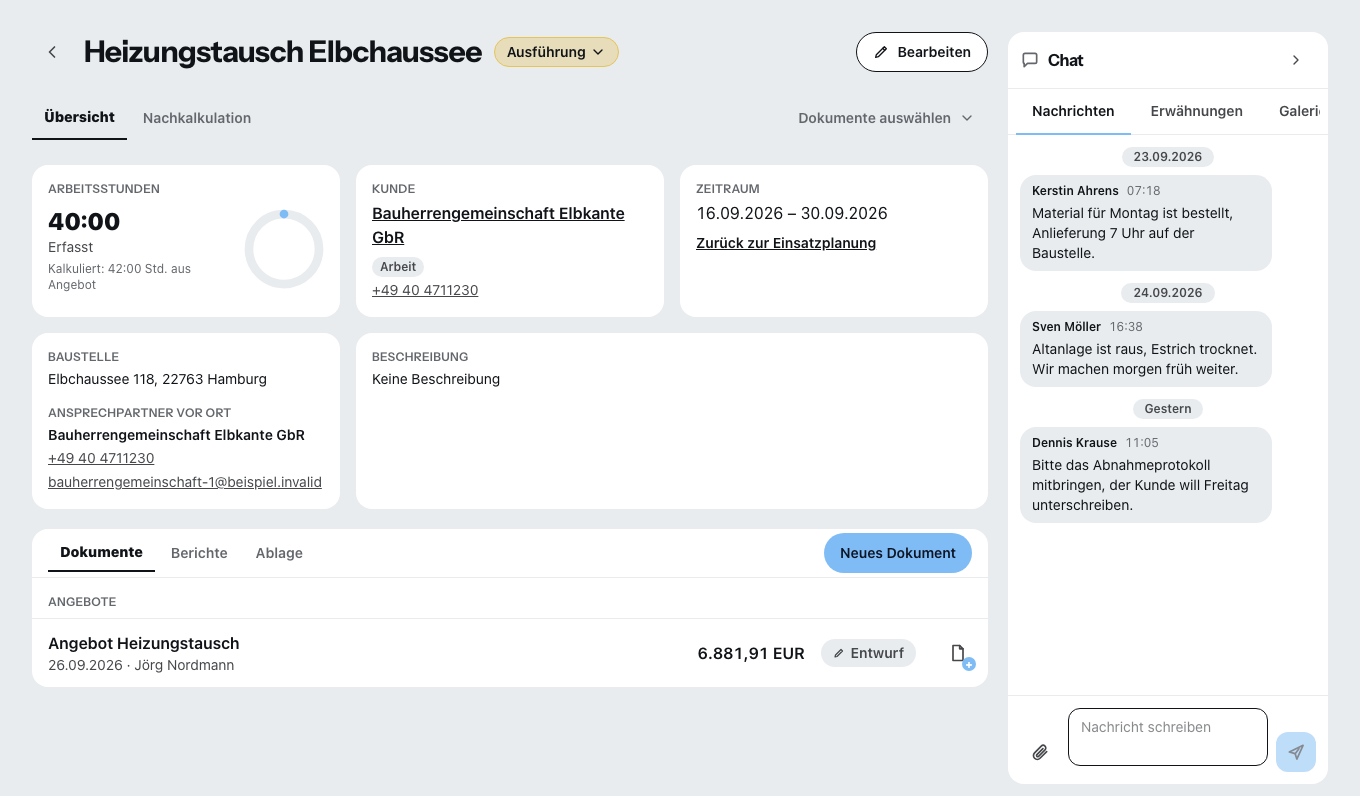The image size is (1360, 796).
Task: Open the Angebot Heizungstausch document row
Action: 510,653
